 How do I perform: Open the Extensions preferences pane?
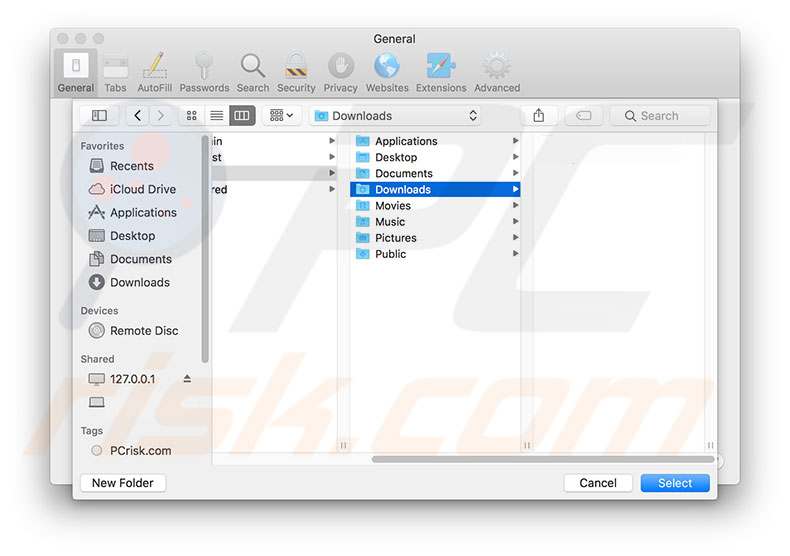click(x=441, y=73)
